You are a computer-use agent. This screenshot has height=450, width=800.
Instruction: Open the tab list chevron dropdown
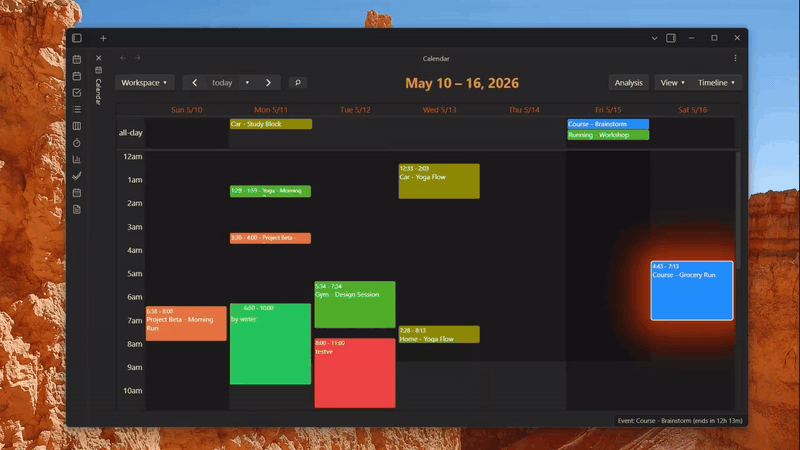click(654, 38)
